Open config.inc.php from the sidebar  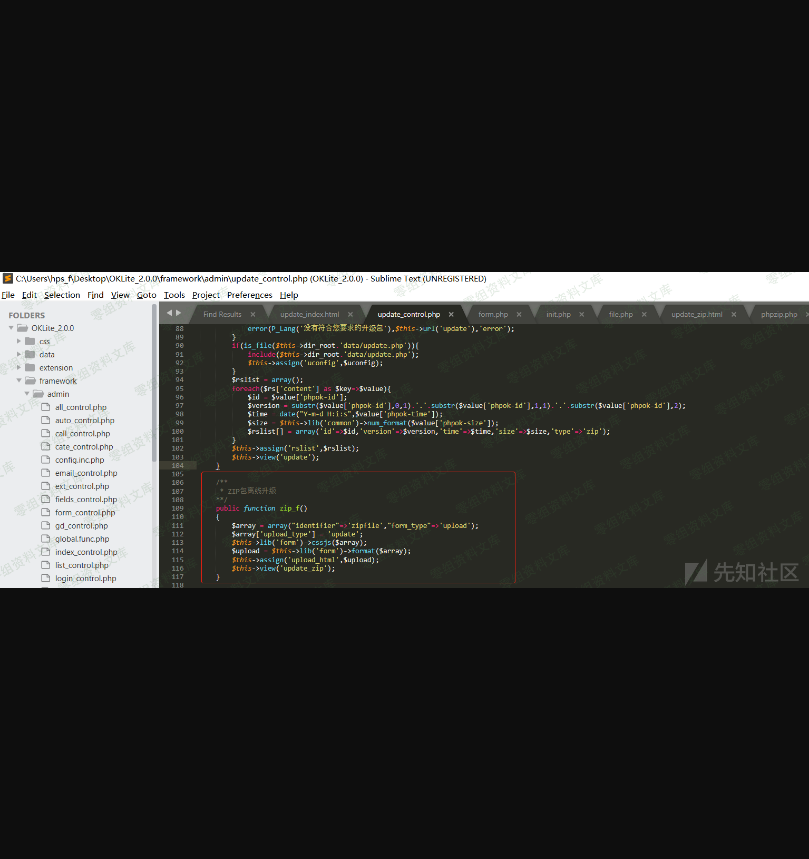tap(79, 460)
